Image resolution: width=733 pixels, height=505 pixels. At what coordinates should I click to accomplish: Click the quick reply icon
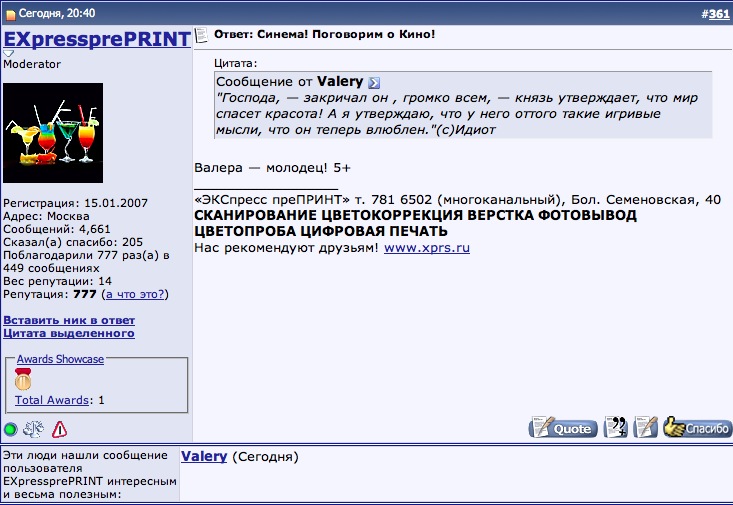(646, 428)
